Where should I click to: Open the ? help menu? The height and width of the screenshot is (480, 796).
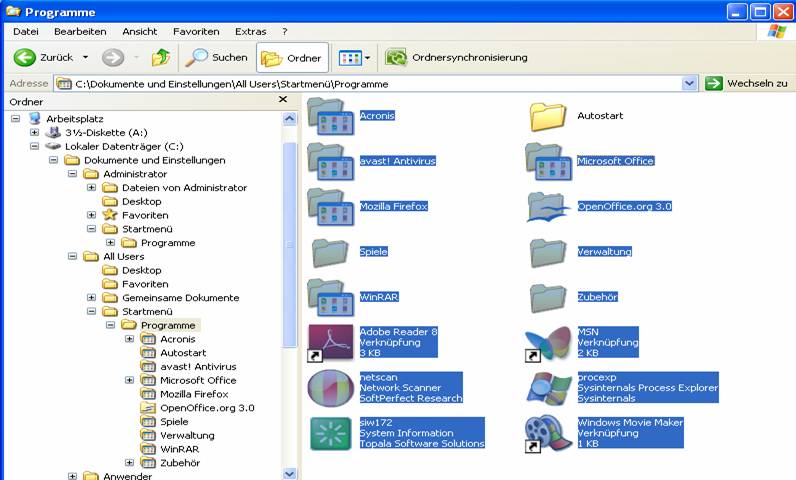click(x=285, y=31)
